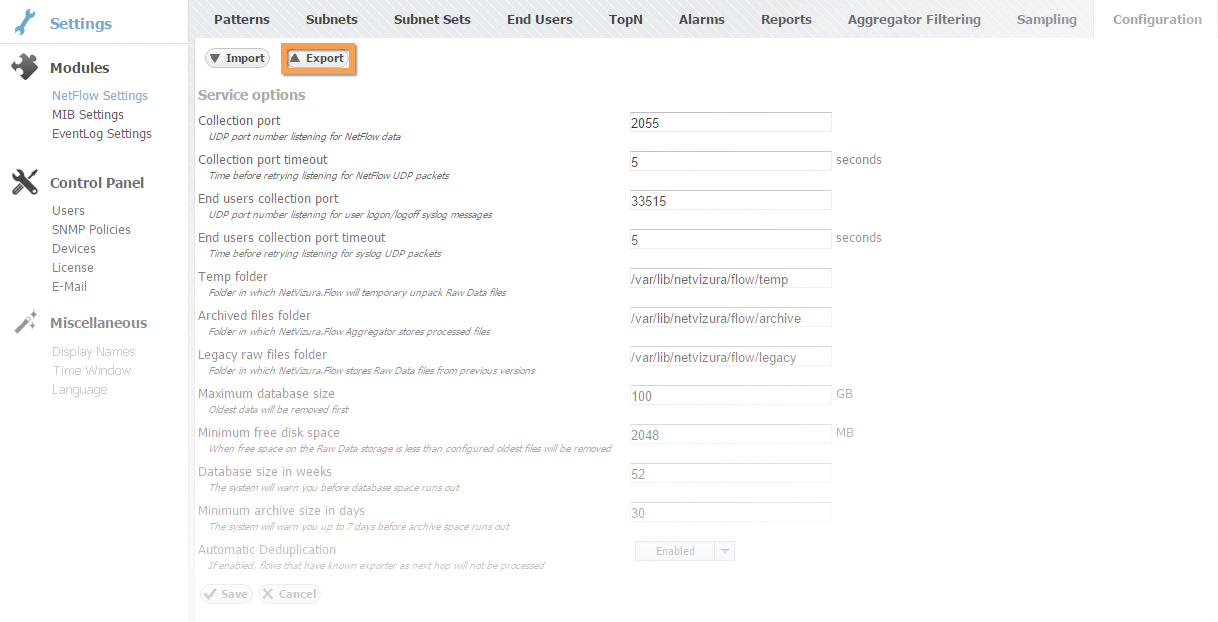This screenshot has width=1218, height=622.
Task: Select the Aggregator Filtering tab
Action: point(914,19)
